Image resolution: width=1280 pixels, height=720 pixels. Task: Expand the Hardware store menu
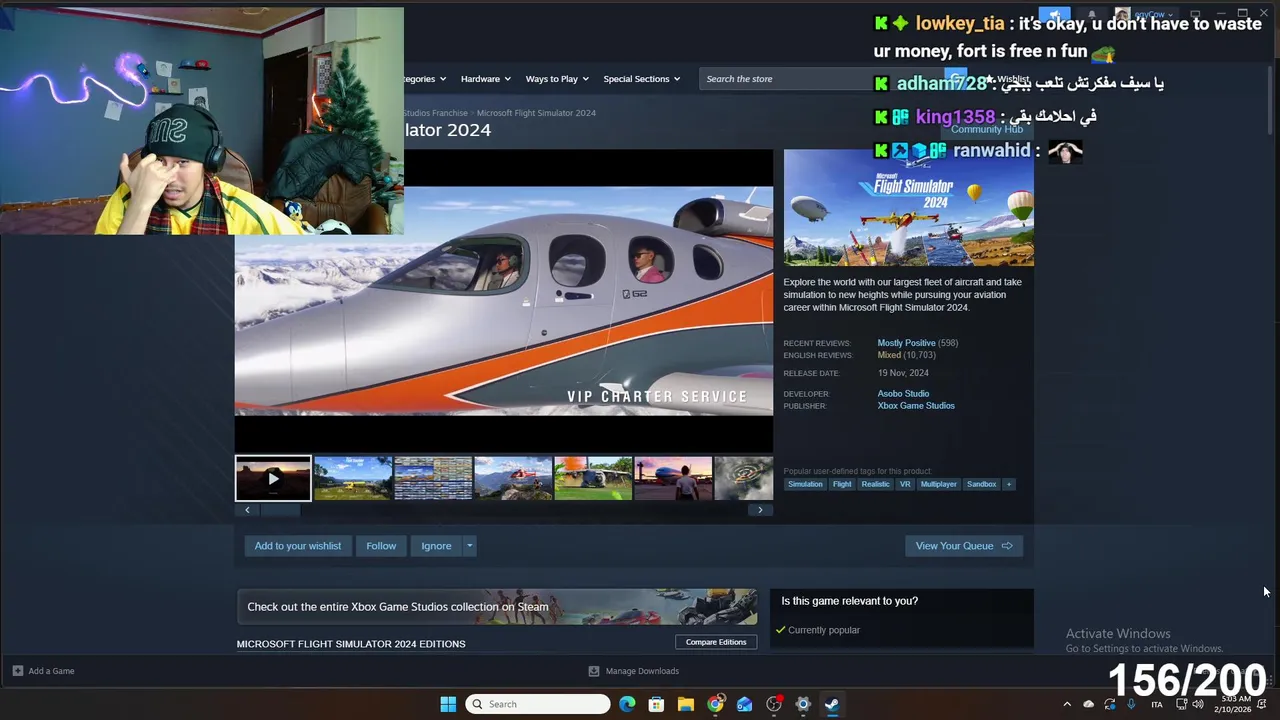point(485,79)
